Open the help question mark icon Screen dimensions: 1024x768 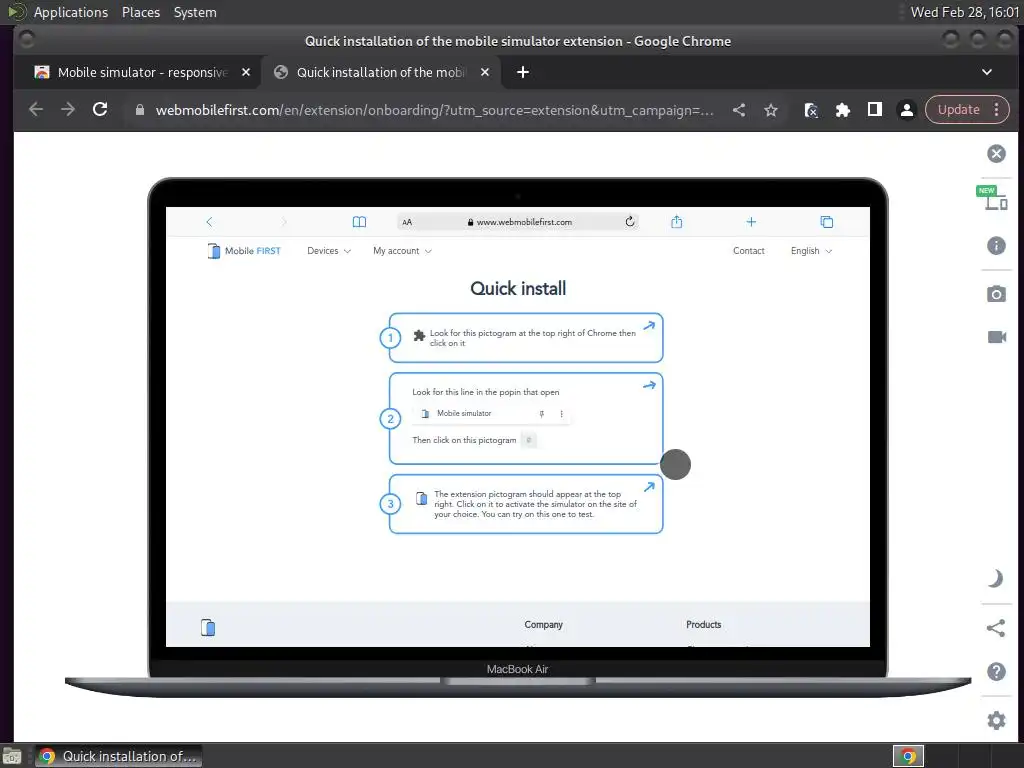coord(996,671)
